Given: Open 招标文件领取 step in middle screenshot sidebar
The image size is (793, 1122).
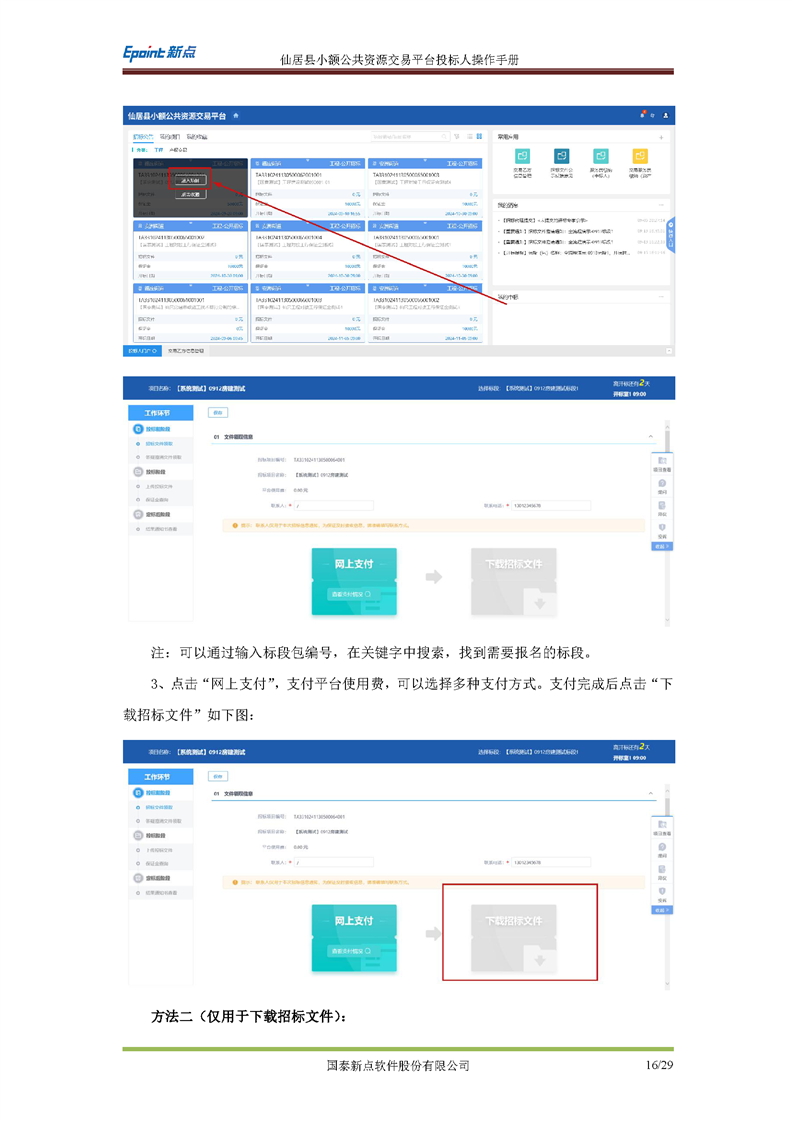Looking at the screenshot, I should click(x=160, y=444).
